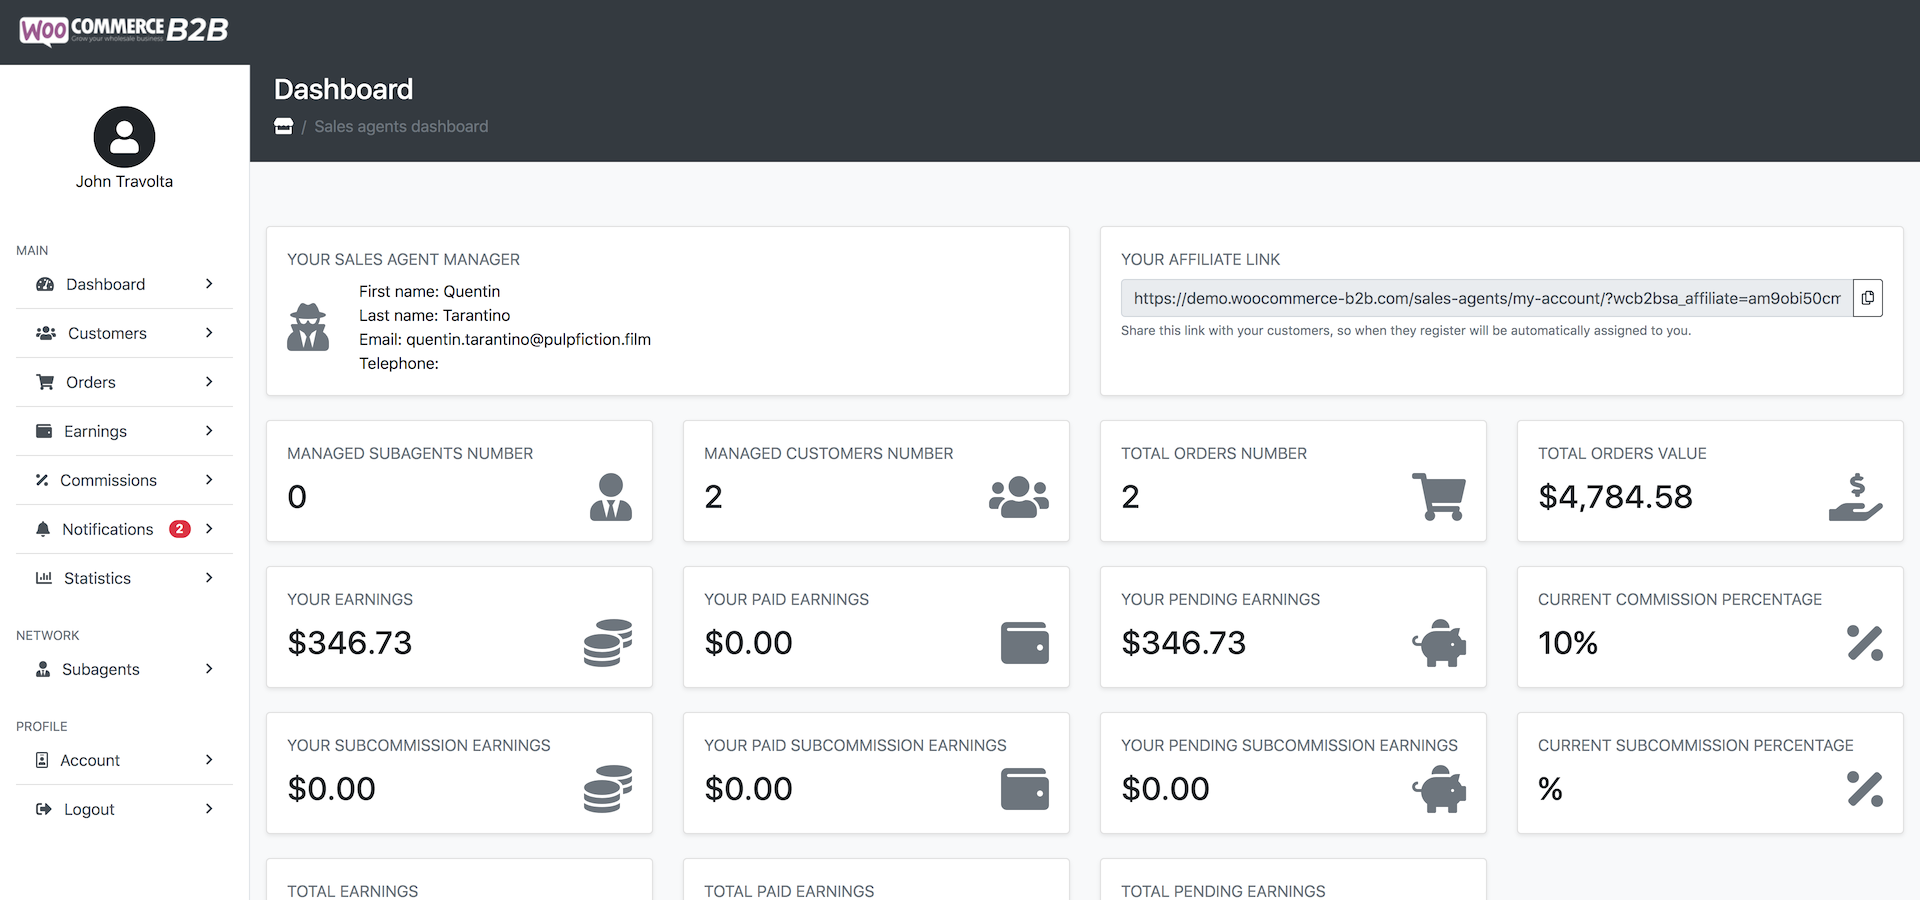This screenshot has height=900, width=1920.
Task: Click the TOTAL PENDING EARNINGS card label
Action: click(x=1223, y=890)
